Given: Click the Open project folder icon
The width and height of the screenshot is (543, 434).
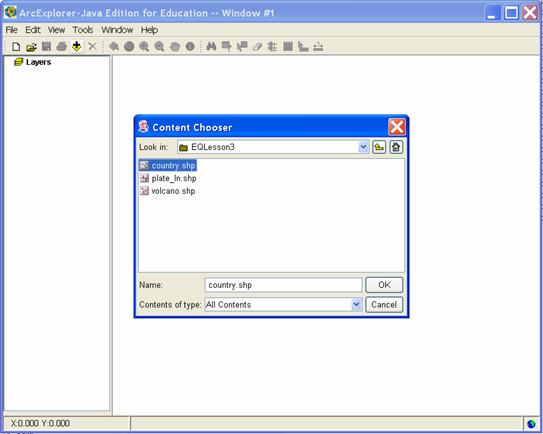Looking at the screenshot, I should pos(31,46).
